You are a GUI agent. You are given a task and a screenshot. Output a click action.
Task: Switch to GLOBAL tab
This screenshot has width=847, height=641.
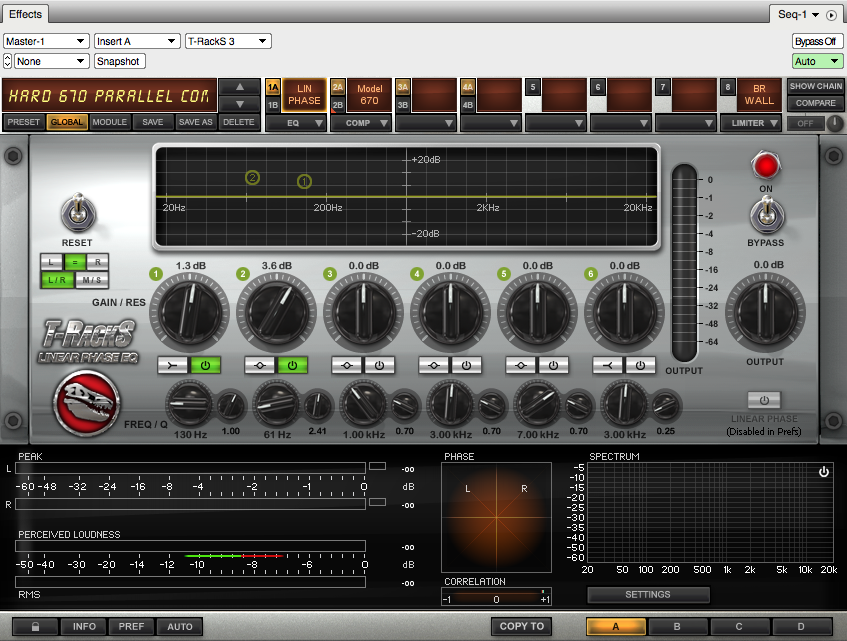pos(67,122)
